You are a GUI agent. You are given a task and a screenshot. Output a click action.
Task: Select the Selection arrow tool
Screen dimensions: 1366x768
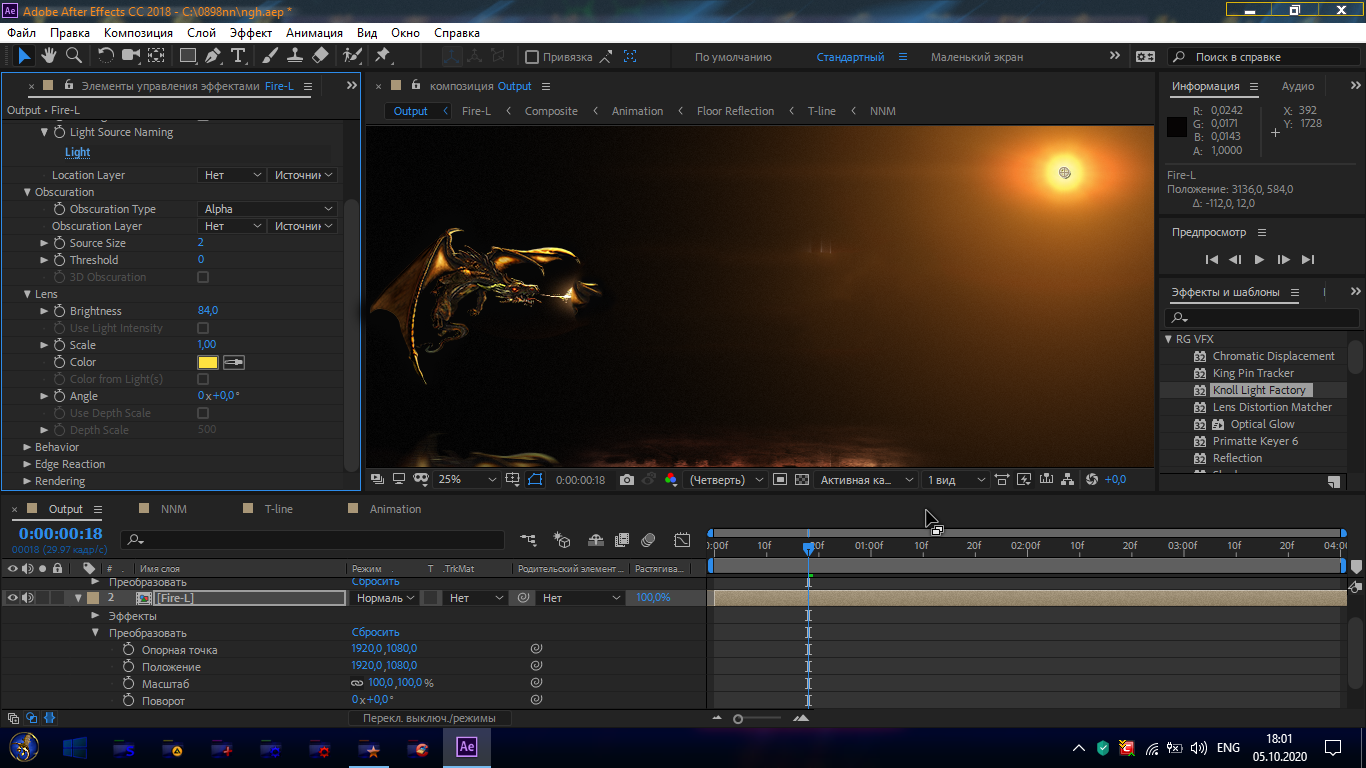pos(24,56)
